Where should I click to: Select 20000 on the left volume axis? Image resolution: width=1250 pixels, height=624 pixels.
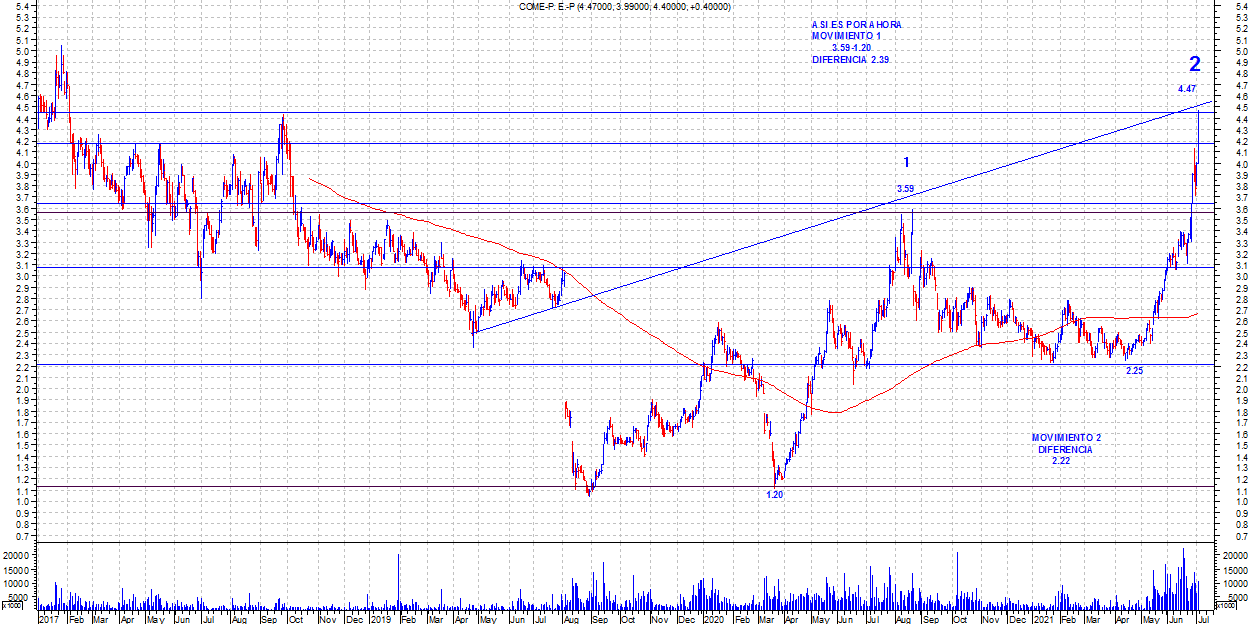click(x=18, y=554)
